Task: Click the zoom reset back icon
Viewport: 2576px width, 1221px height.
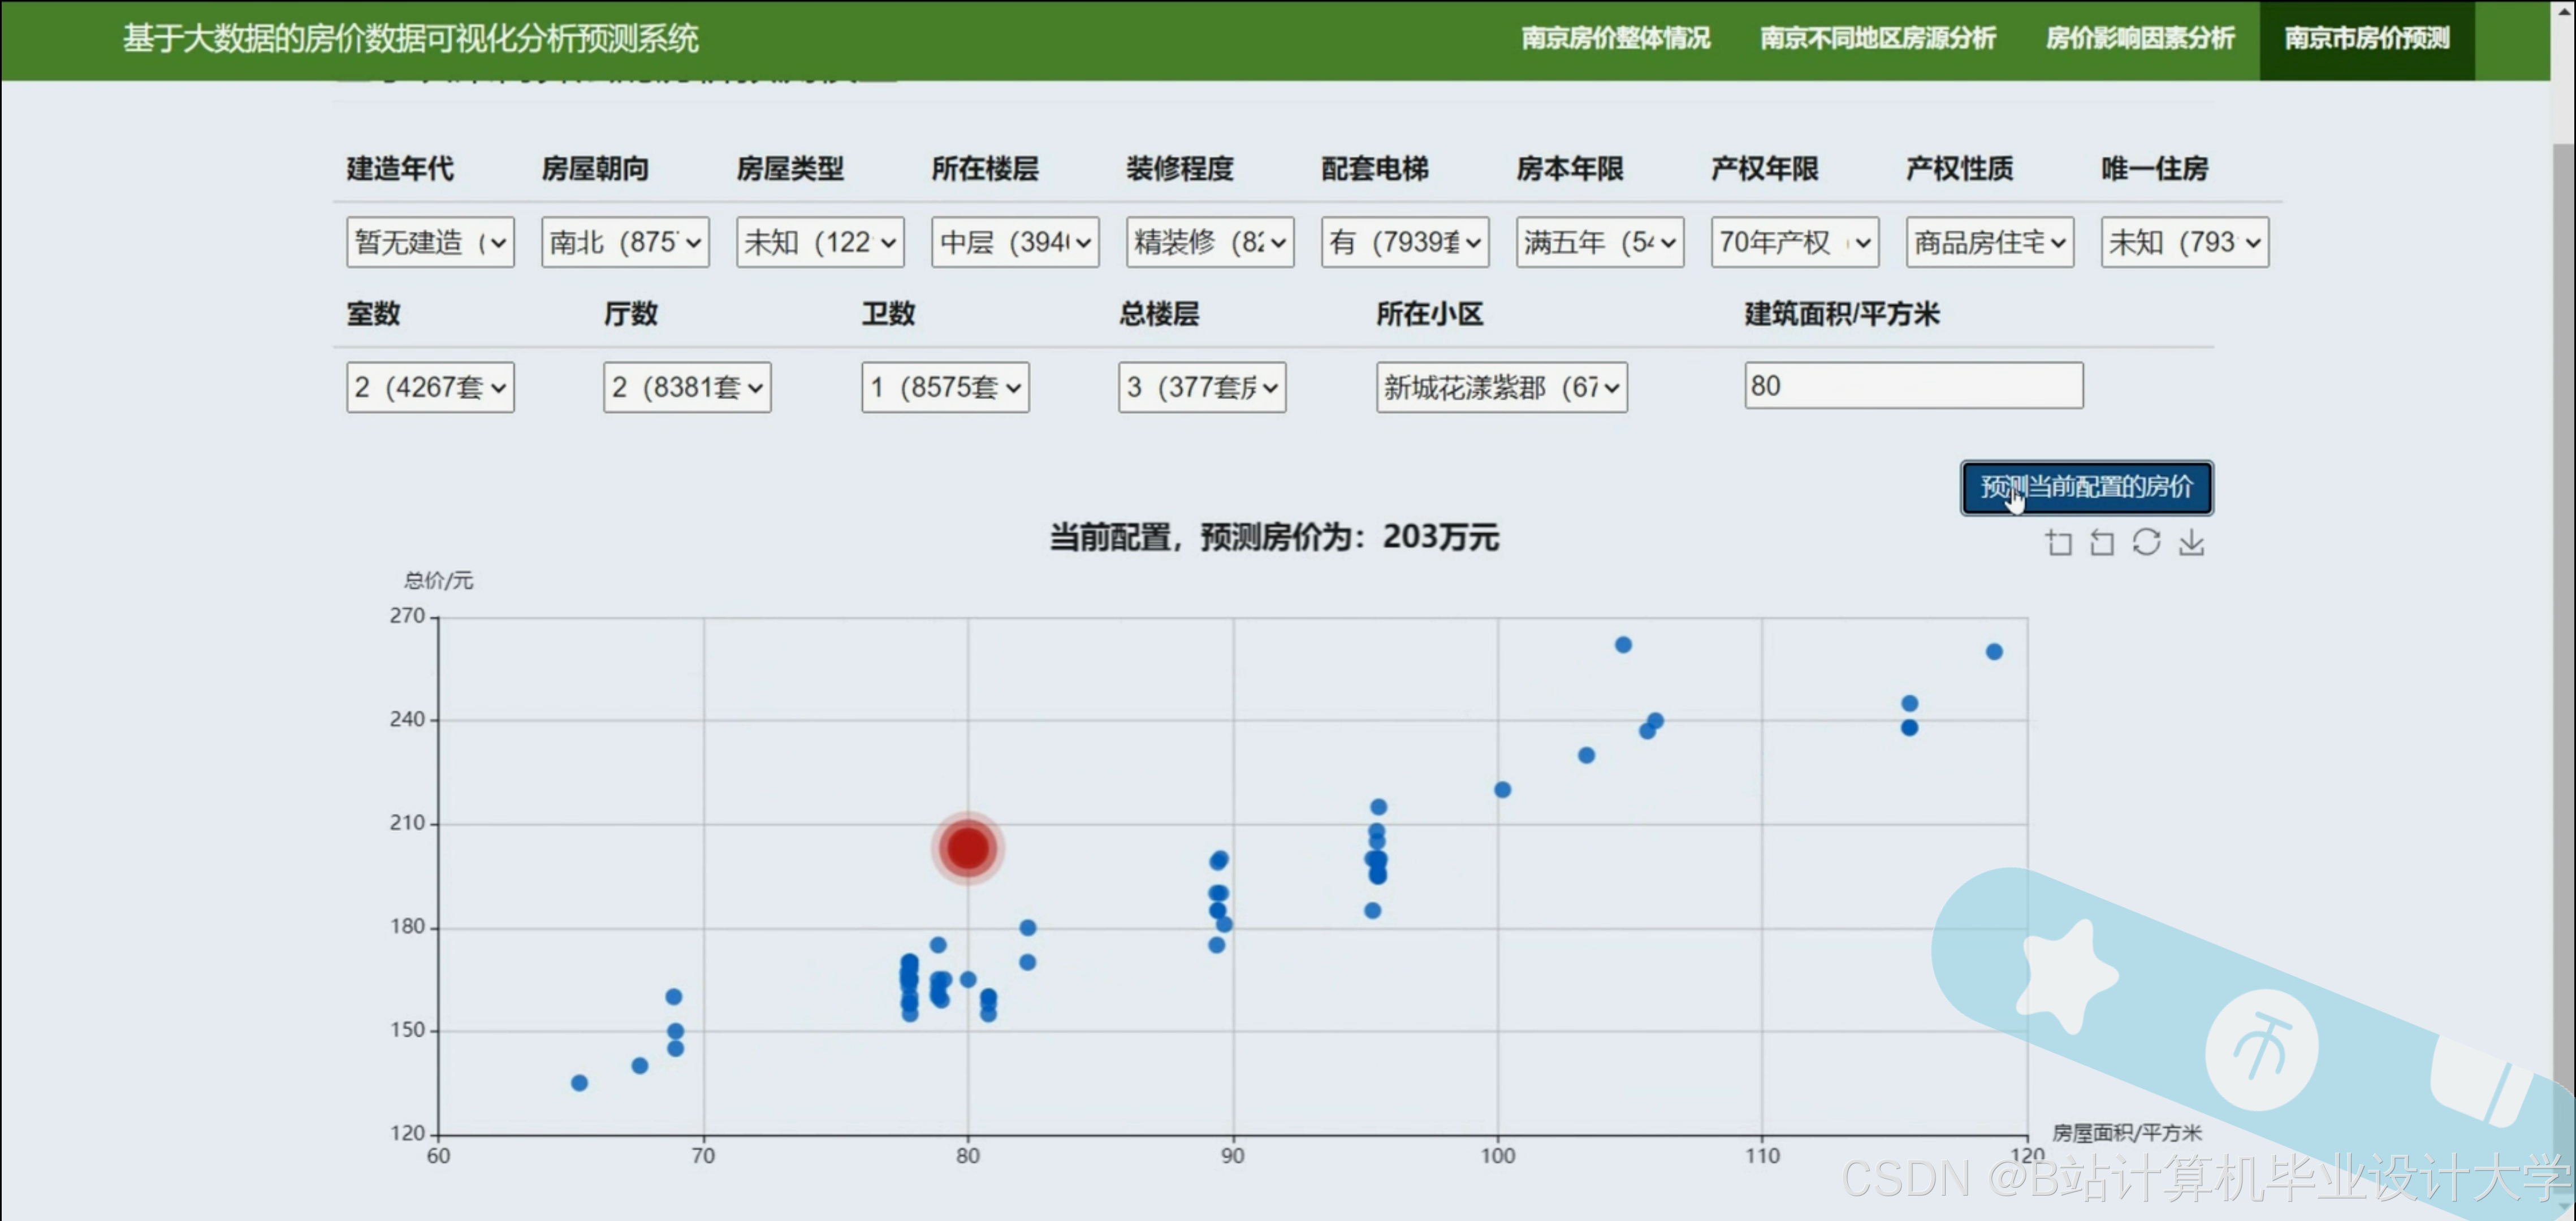Action: point(2102,542)
